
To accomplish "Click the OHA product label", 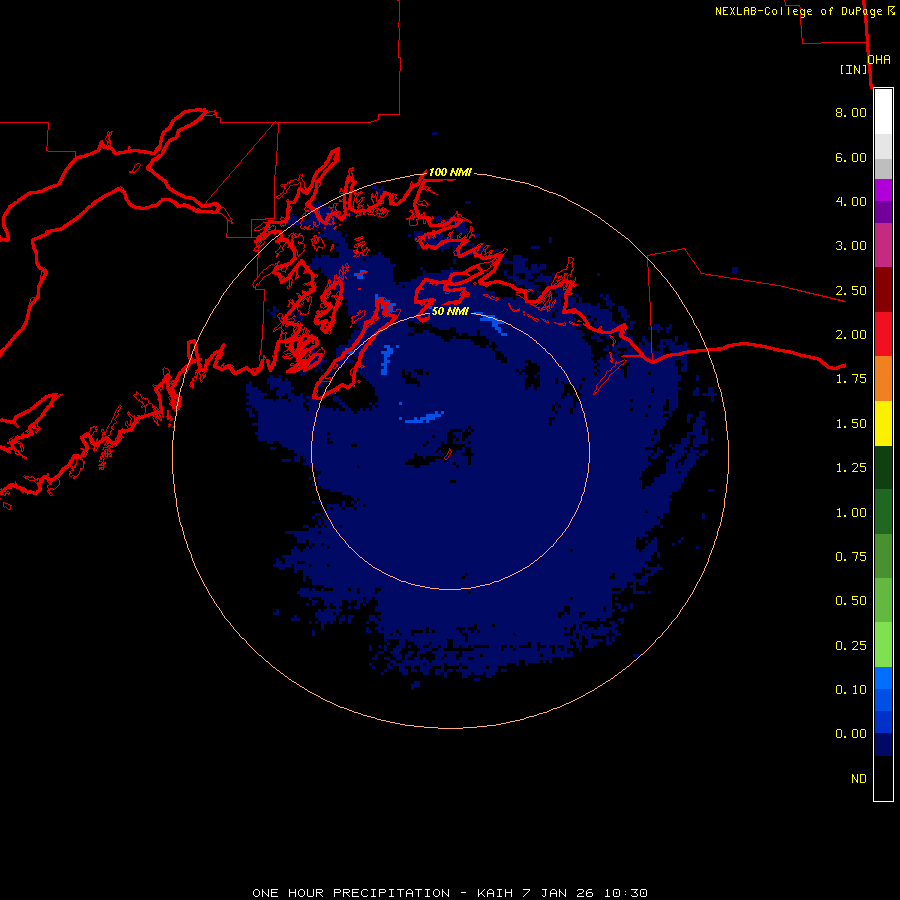I will pos(879,60).
